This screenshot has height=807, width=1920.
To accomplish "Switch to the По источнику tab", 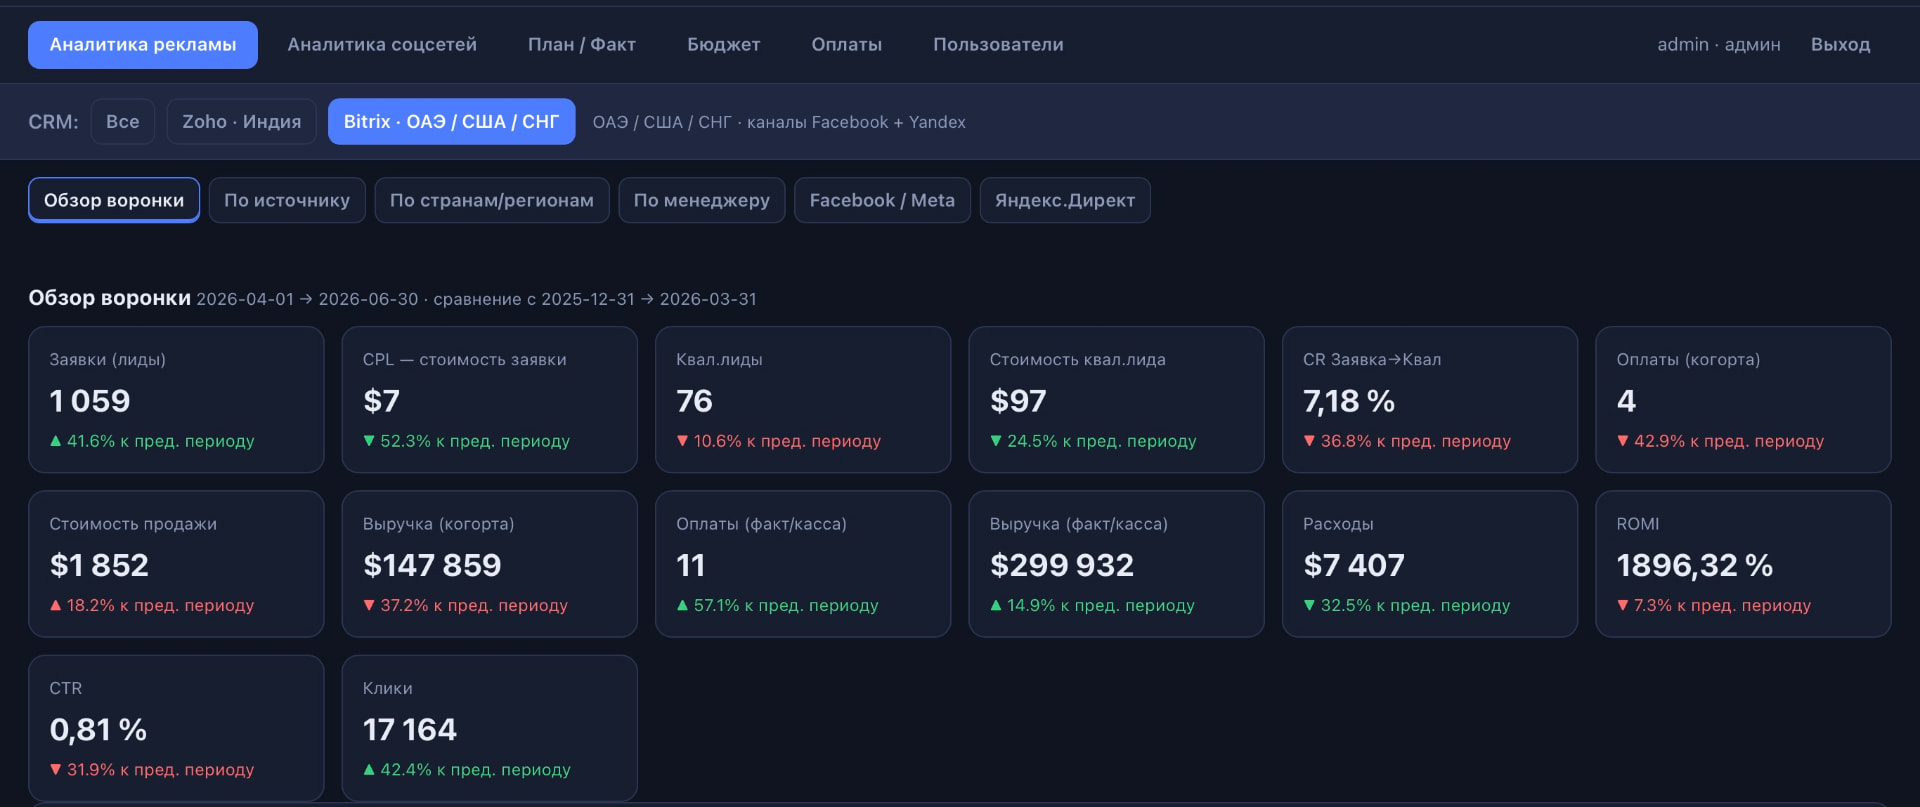I will click(x=287, y=200).
